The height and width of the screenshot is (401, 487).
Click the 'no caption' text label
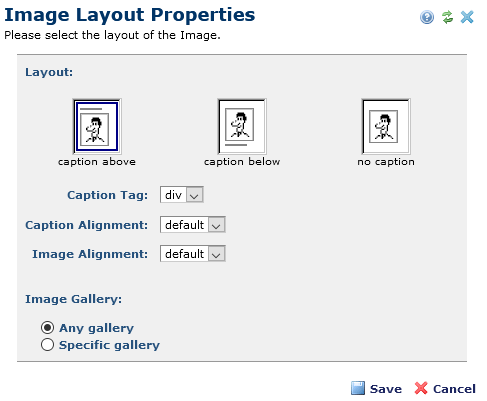386,162
